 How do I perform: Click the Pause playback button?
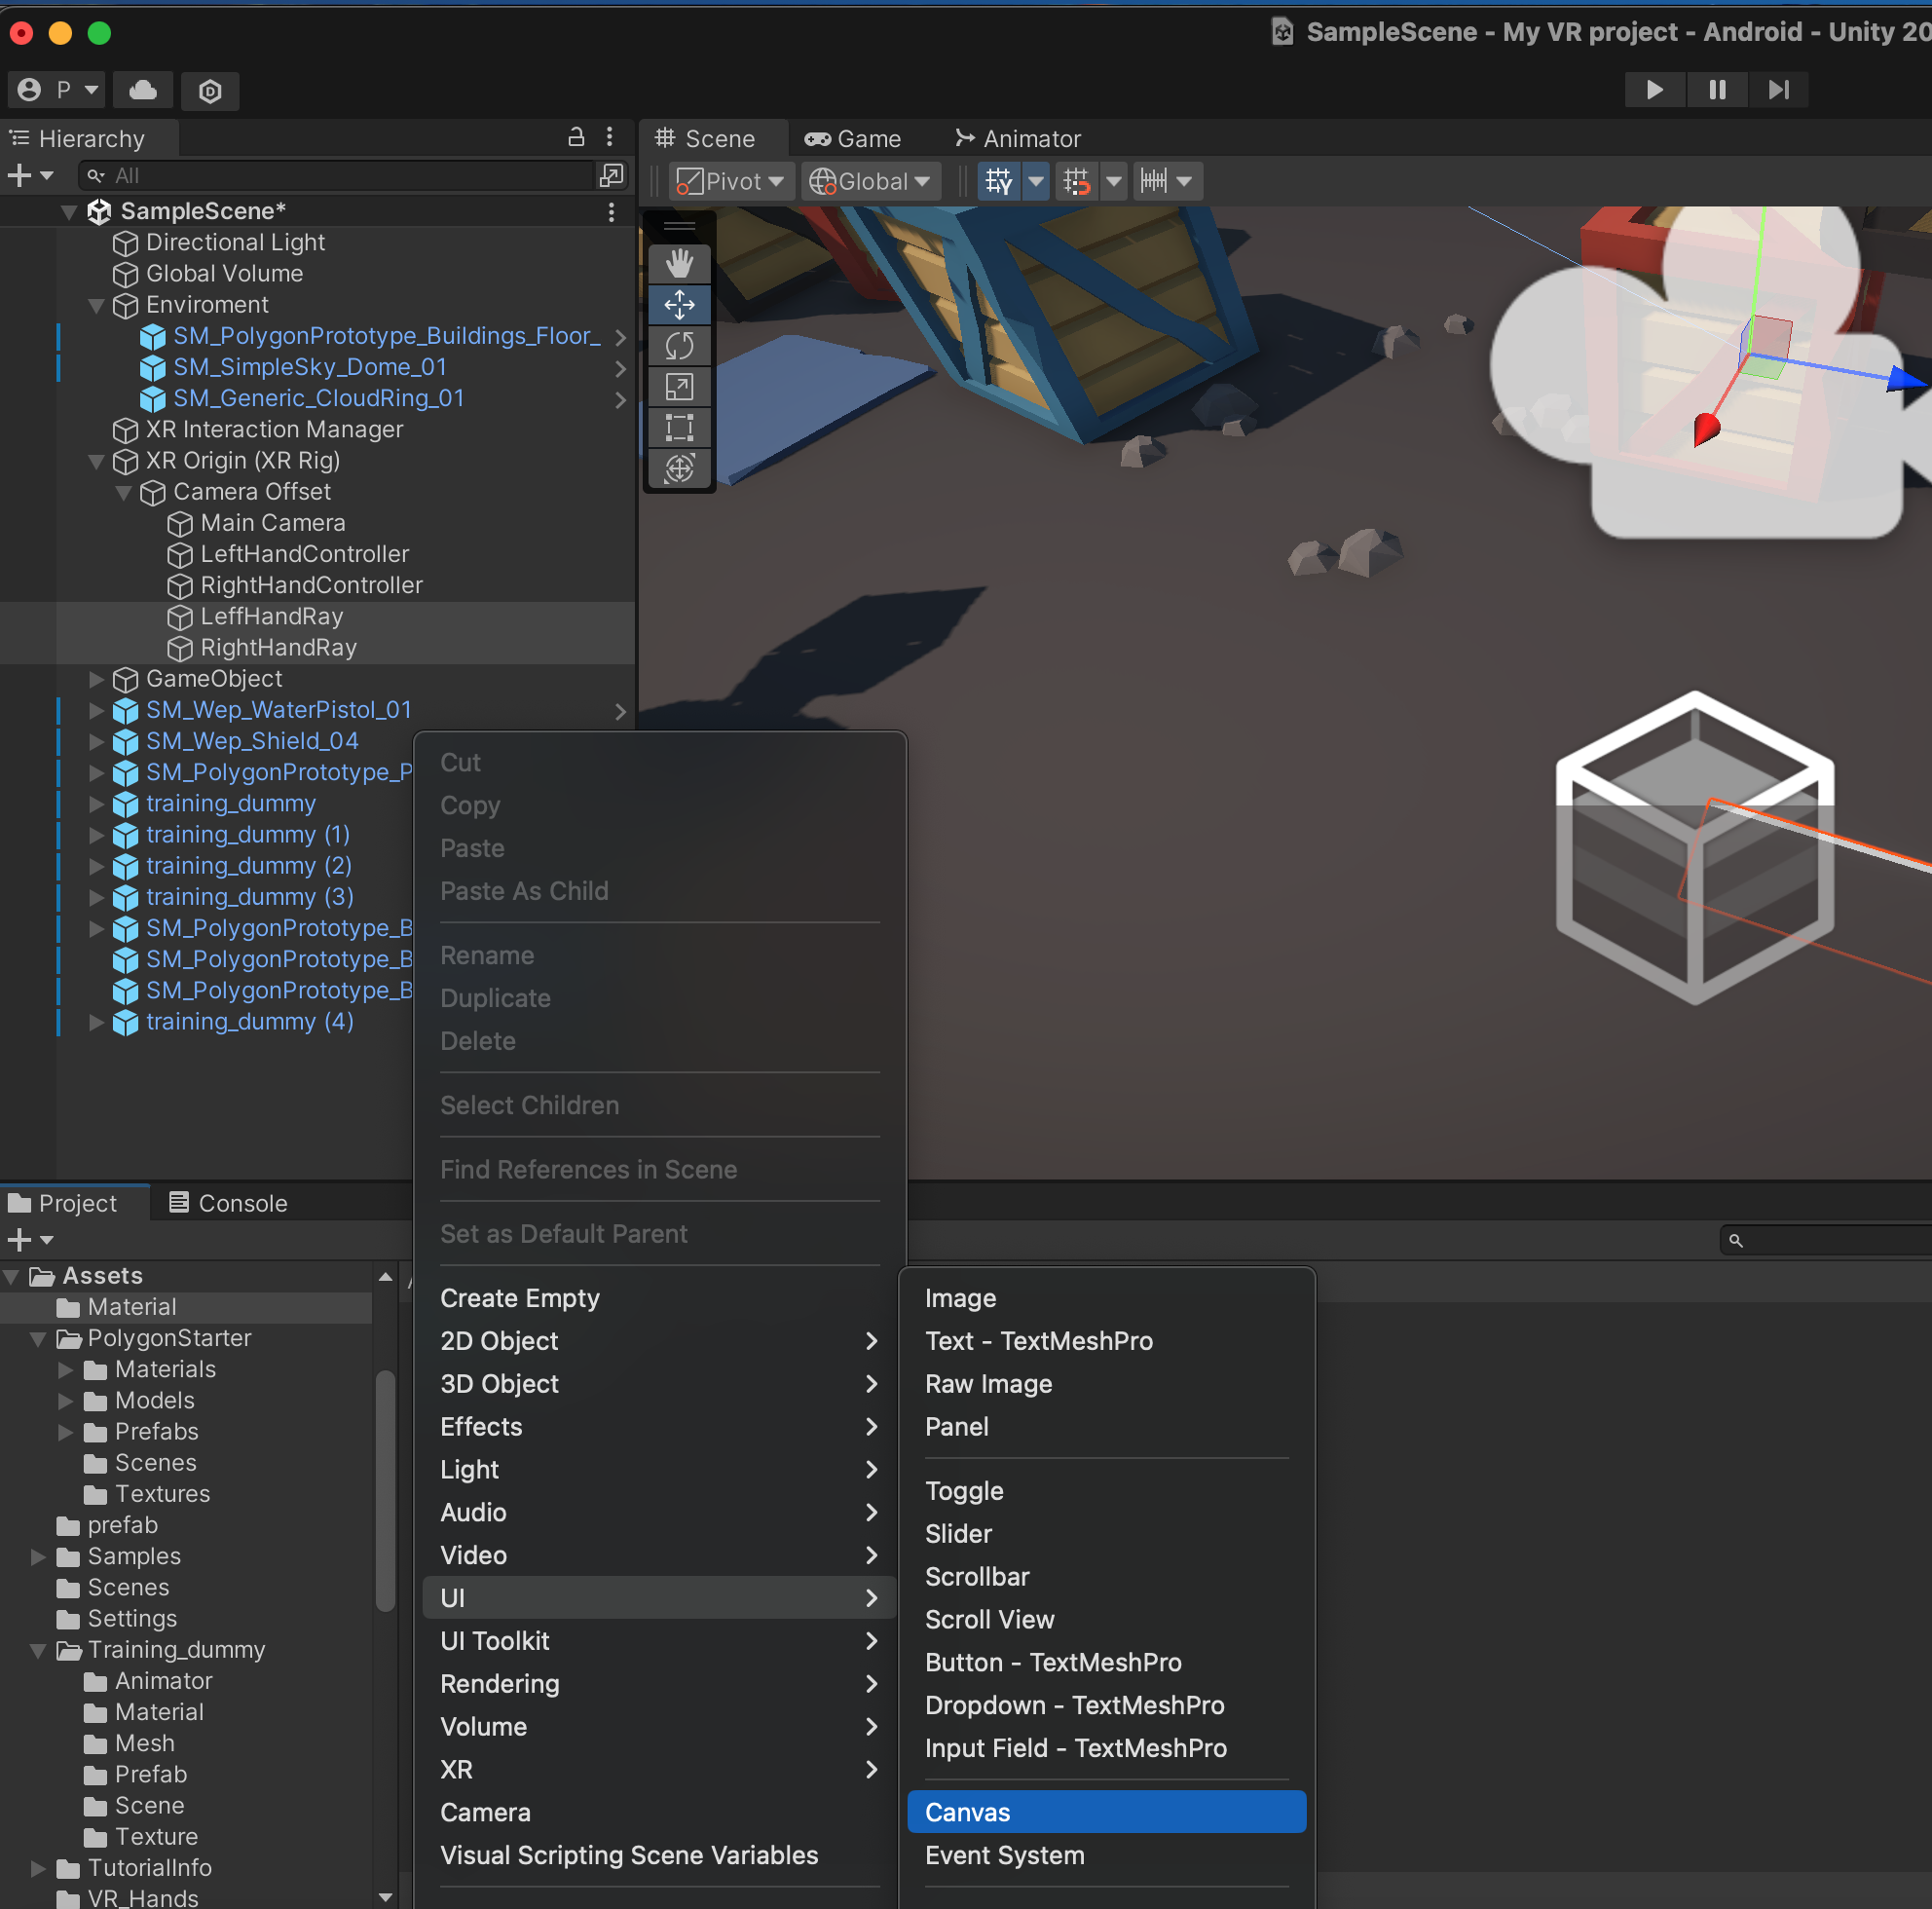[1716, 90]
